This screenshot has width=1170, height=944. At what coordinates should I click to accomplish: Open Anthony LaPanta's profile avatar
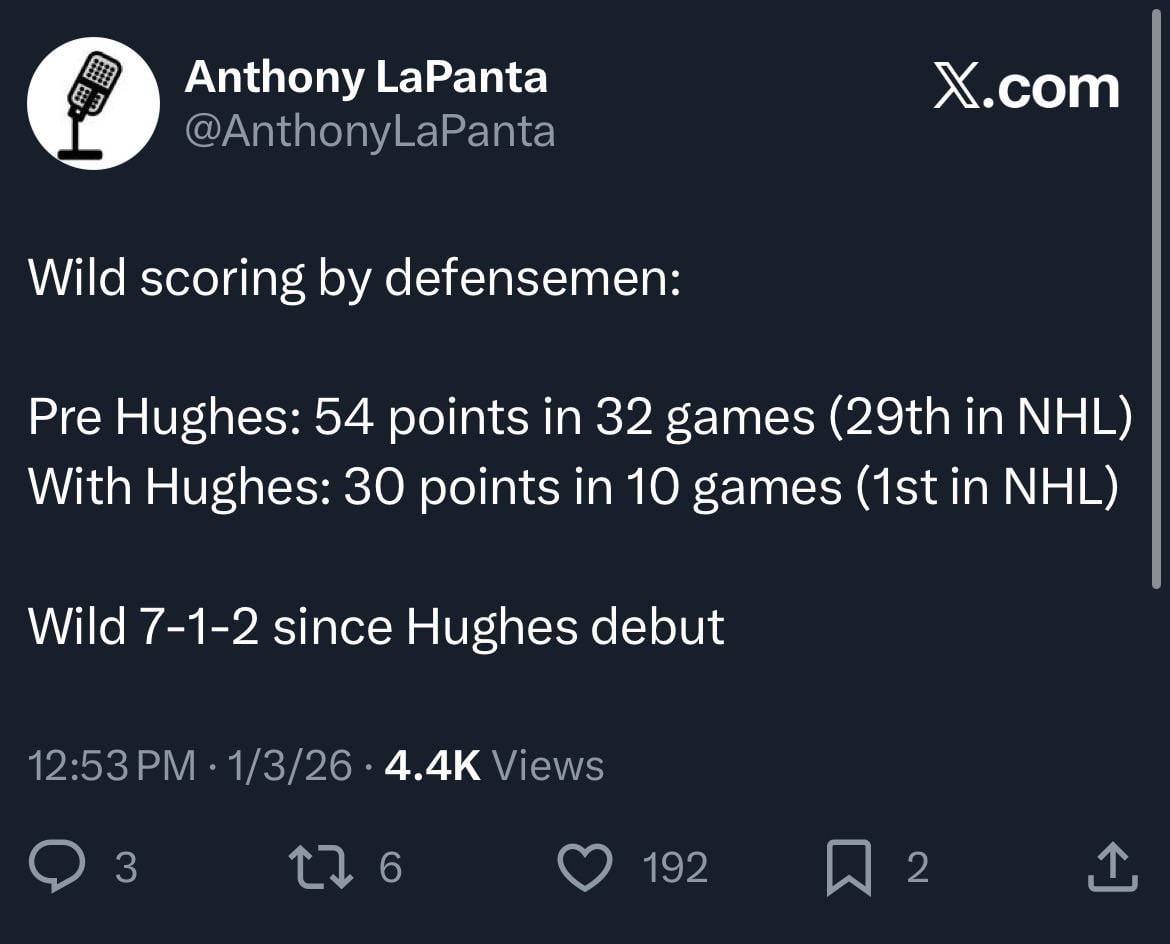click(93, 102)
